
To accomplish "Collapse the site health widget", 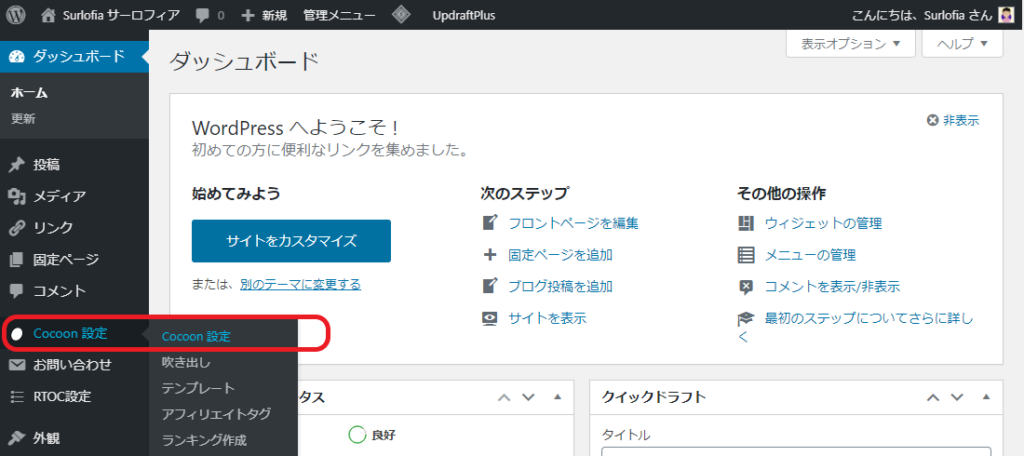I will (557, 397).
